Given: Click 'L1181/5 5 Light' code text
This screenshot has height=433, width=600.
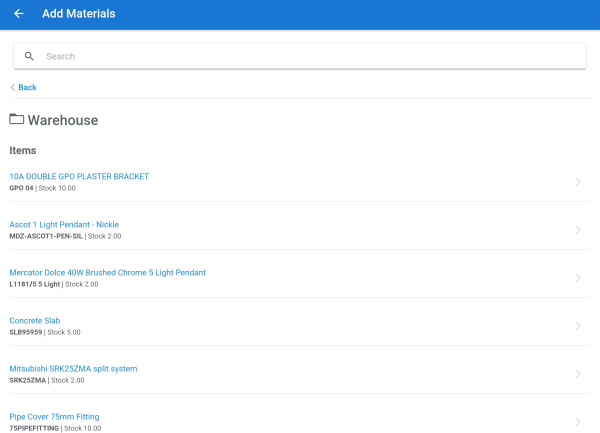Looking at the screenshot, I should click(34, 284).
